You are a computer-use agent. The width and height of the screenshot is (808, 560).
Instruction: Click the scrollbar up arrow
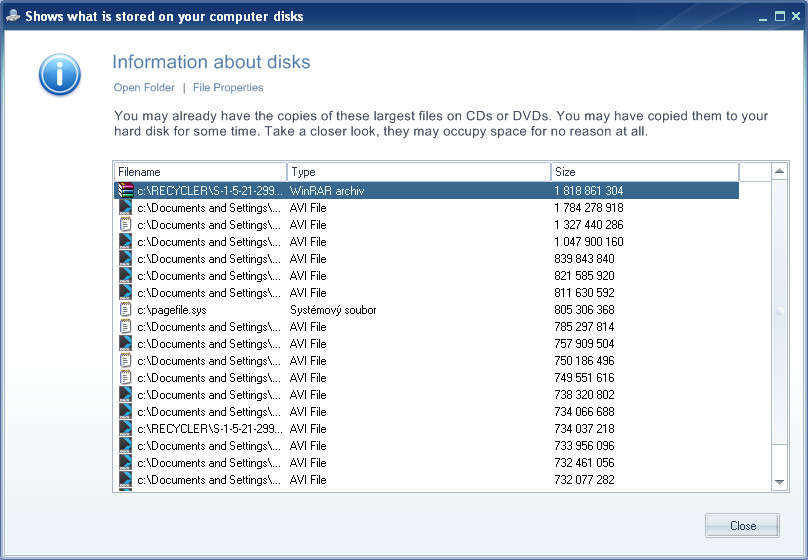(x=780, y=171)
